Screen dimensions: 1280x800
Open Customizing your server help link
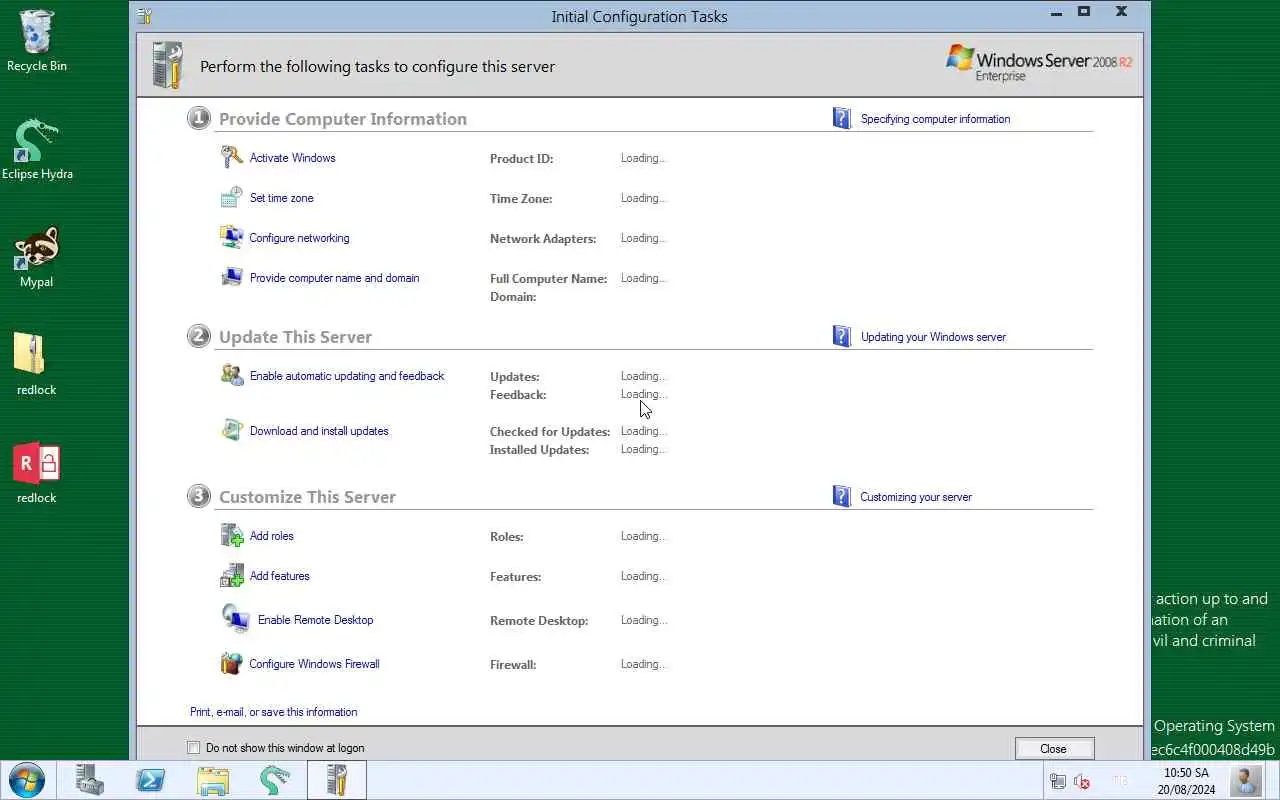coord(916,497)
